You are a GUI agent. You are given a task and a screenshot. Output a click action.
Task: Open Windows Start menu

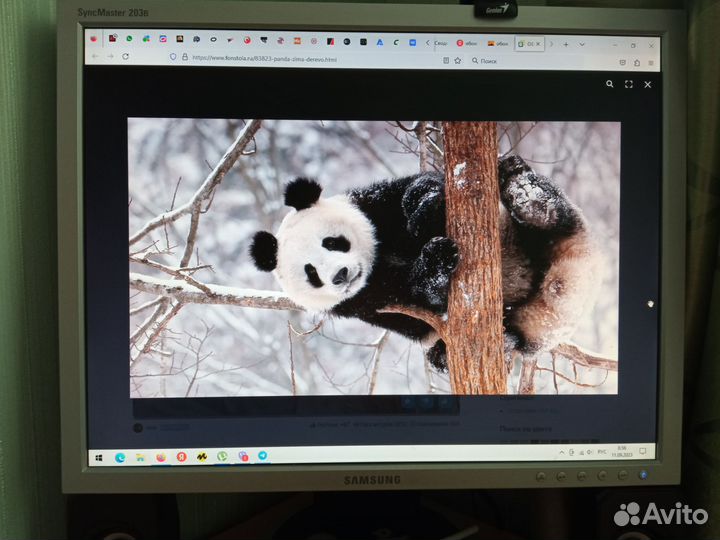99,456
